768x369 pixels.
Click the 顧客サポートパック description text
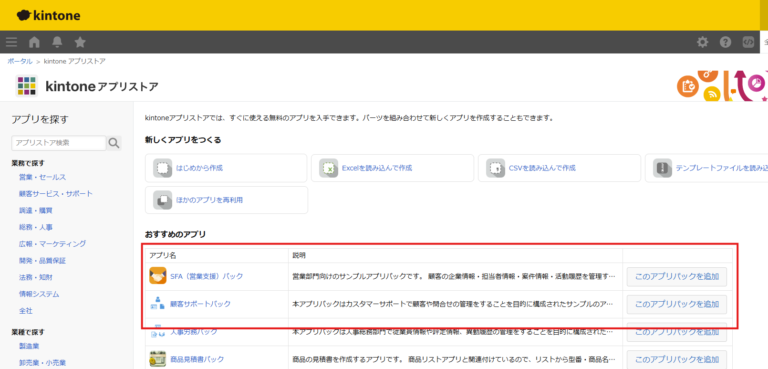coord(453,304)
